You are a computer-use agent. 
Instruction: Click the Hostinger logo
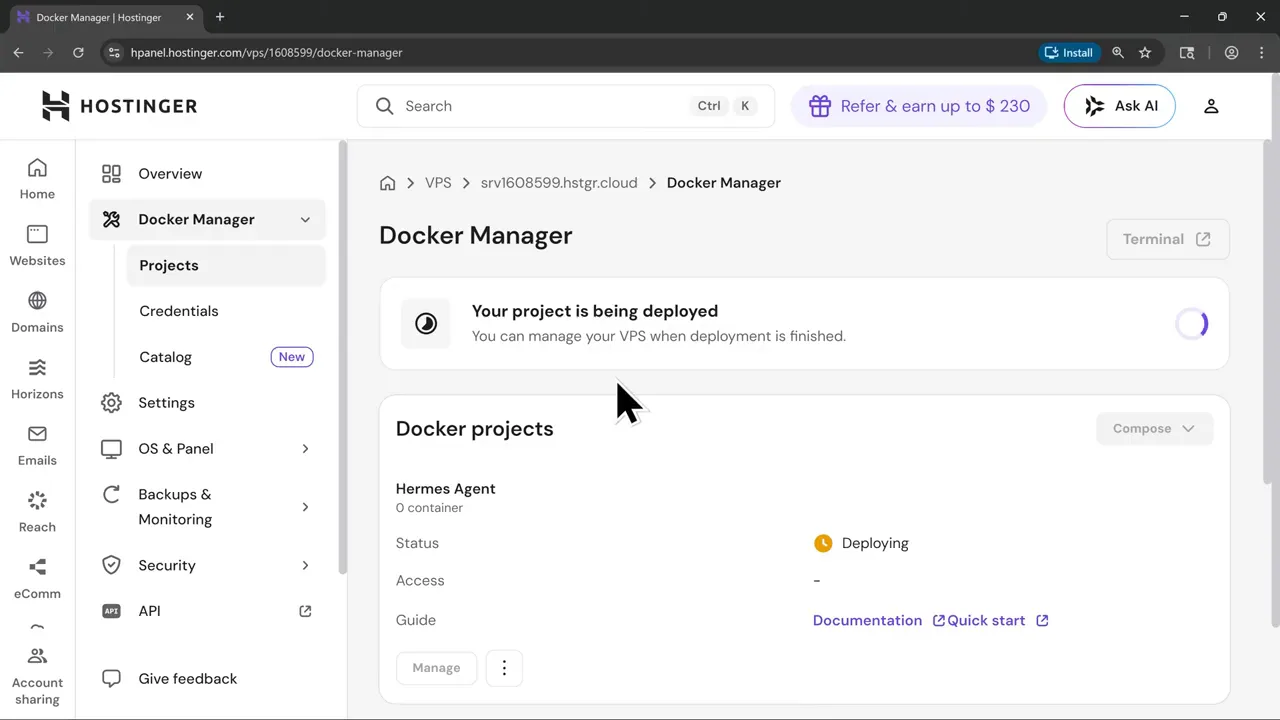click(119, 106)
